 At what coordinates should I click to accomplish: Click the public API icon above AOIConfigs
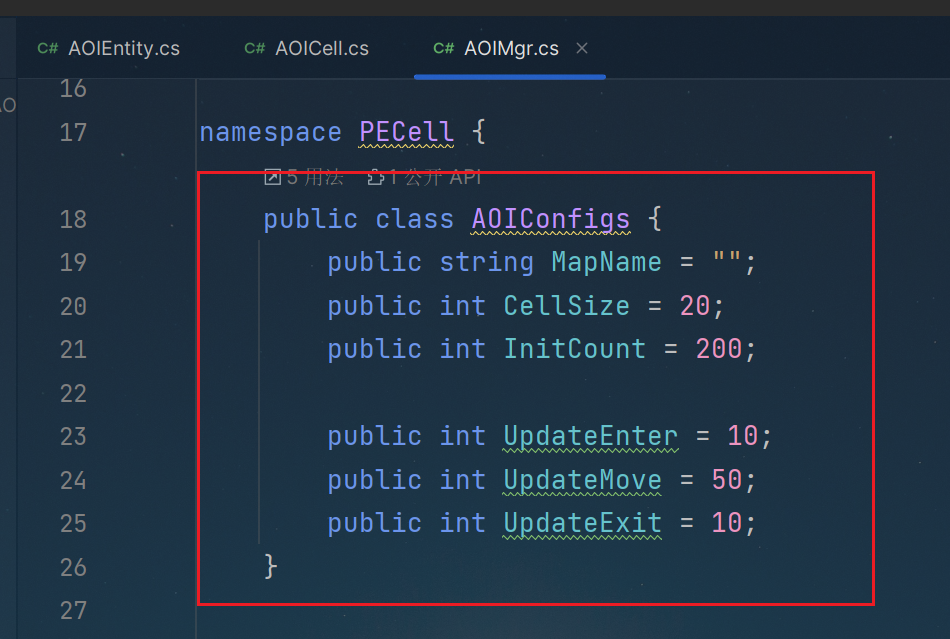[376, 178]
